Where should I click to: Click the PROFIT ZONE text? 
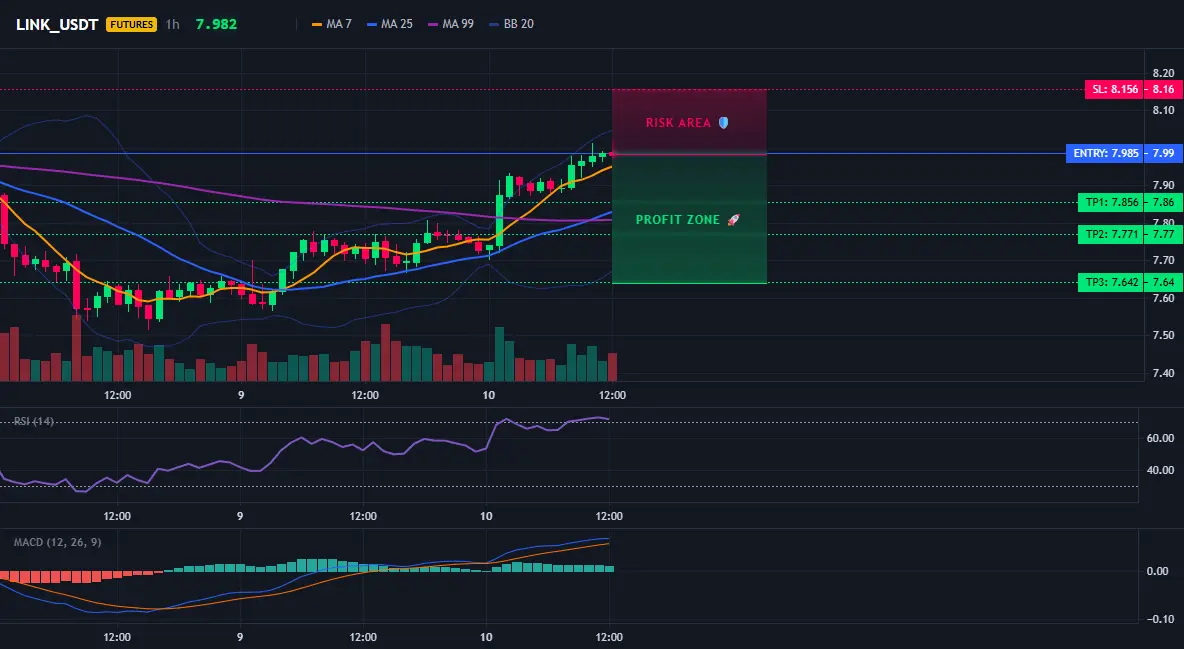pos(678,220)
